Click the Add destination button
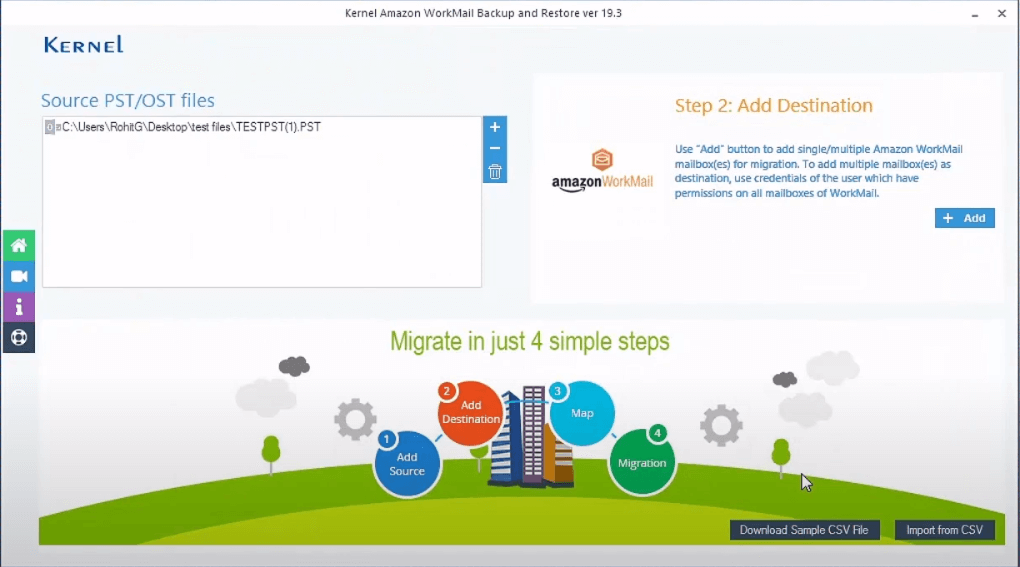This screenshot has height=567, width=1020. tap(964, 218)
